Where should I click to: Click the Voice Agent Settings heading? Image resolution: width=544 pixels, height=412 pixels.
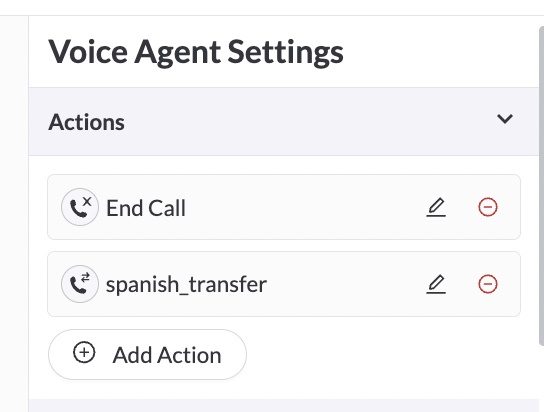point(196,52)
